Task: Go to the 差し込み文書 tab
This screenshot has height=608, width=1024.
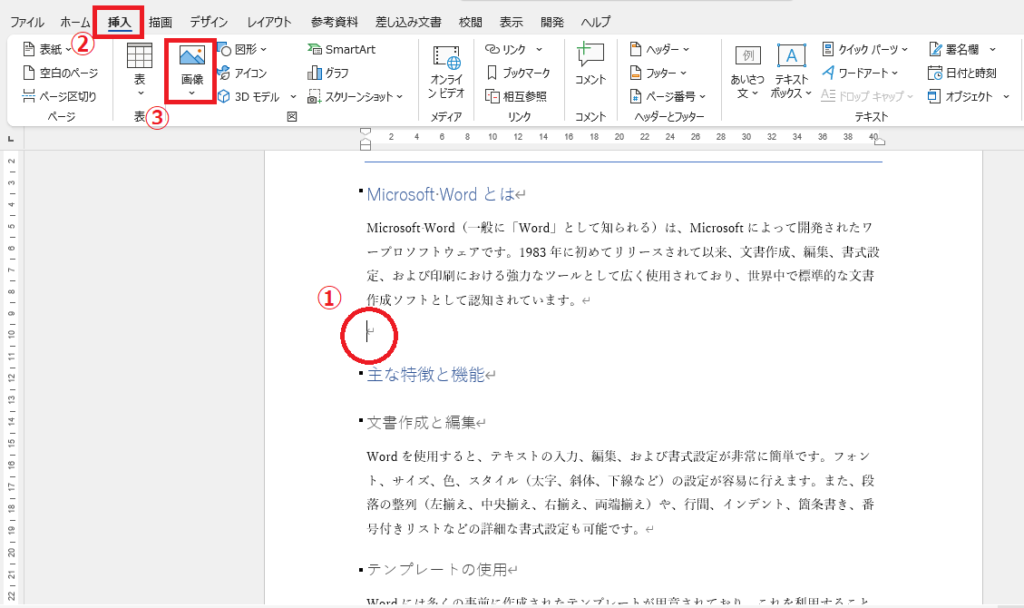Action: point(408,22)
